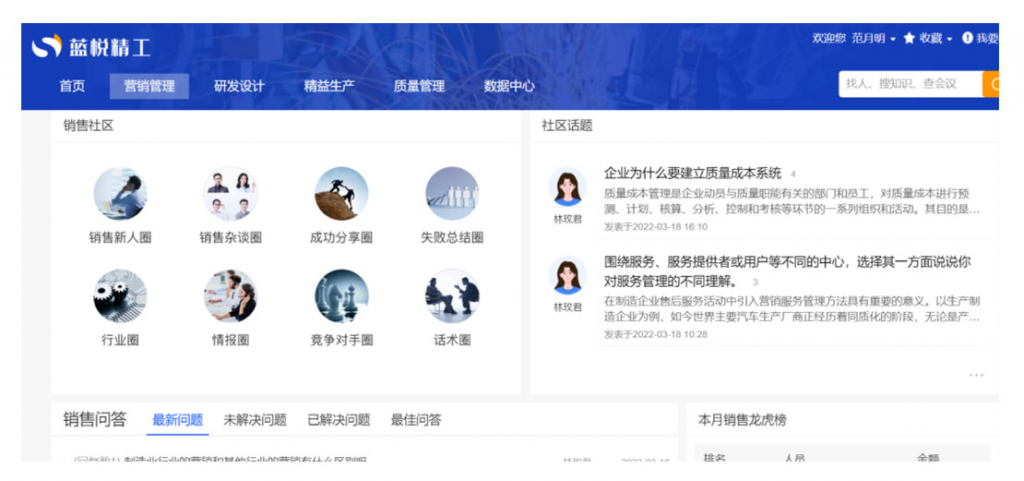Click the search input field
1024x481 pixels.
pyautogui.click(x=910, y=84)
